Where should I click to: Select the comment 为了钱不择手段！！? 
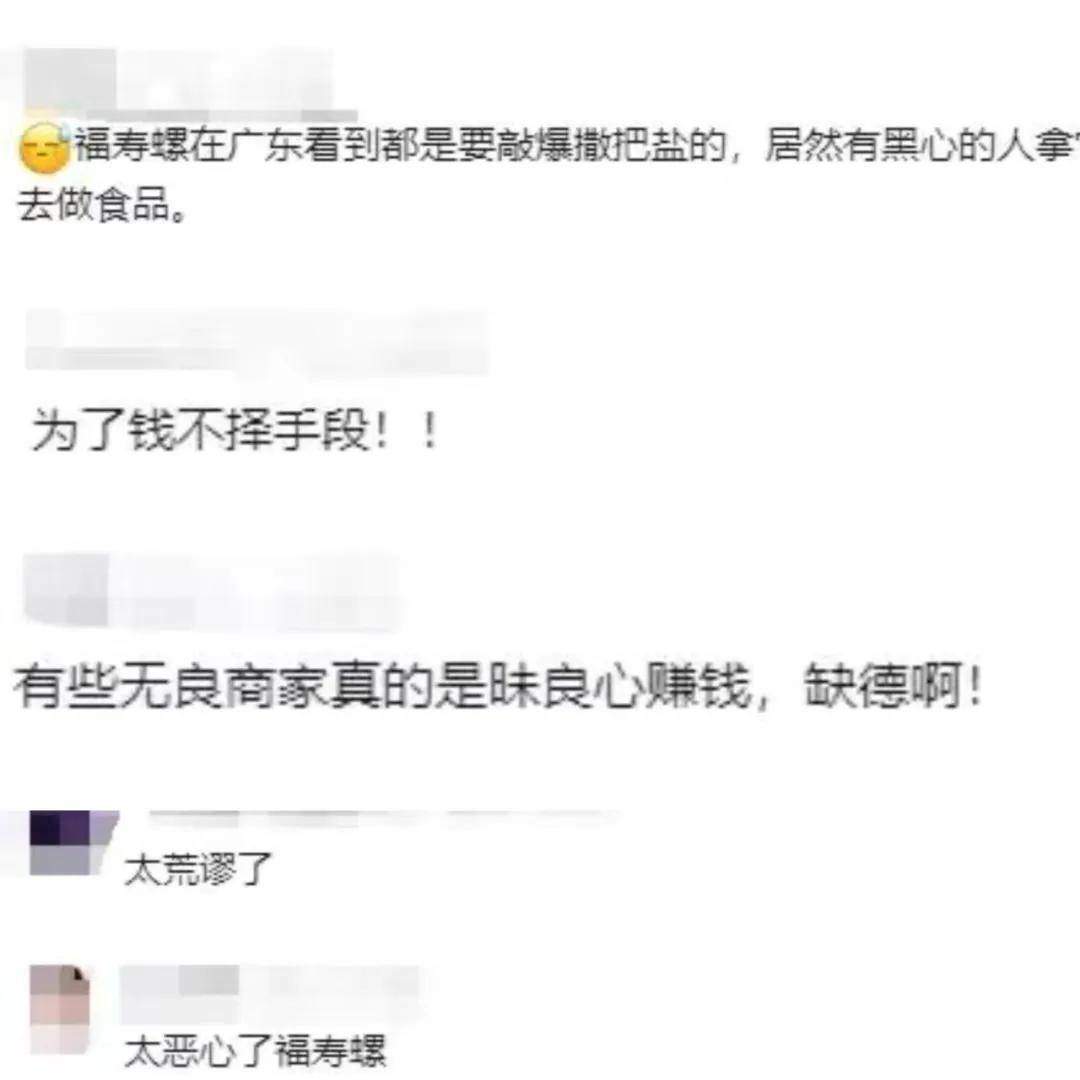(234, 430)
